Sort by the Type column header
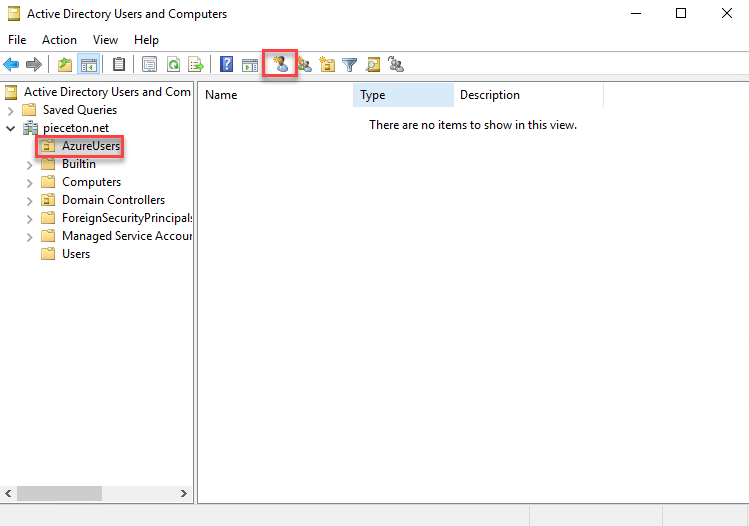The image size is (749, 526). coord(403,95)
